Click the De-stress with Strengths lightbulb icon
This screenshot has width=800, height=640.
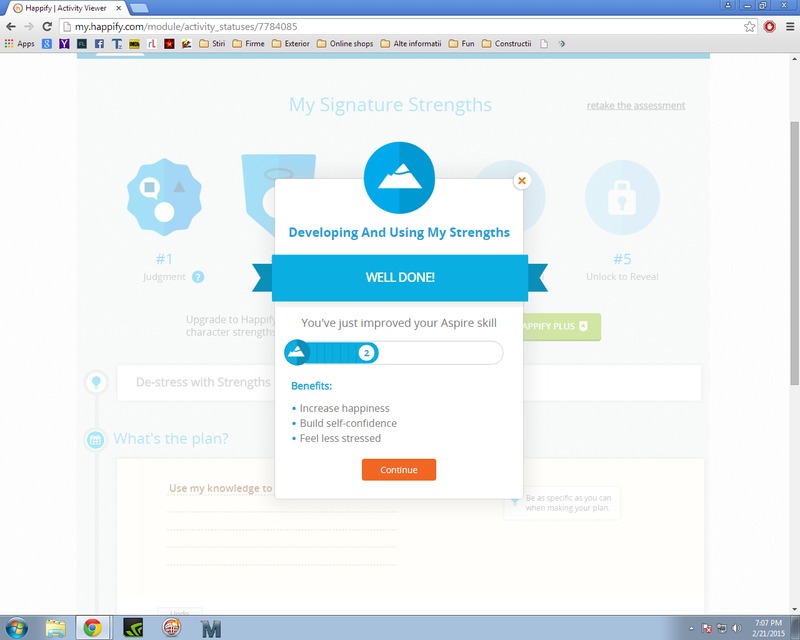pyautogui.click(x=96, y=382)
